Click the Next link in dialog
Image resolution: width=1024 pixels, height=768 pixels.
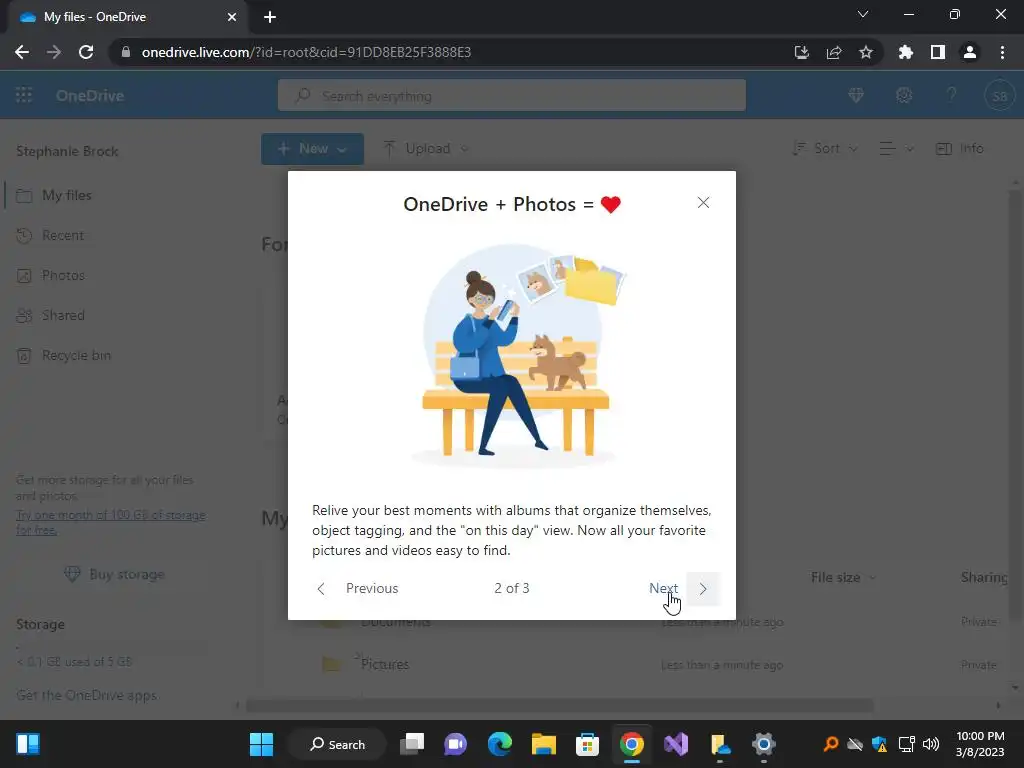coord(664,588)
